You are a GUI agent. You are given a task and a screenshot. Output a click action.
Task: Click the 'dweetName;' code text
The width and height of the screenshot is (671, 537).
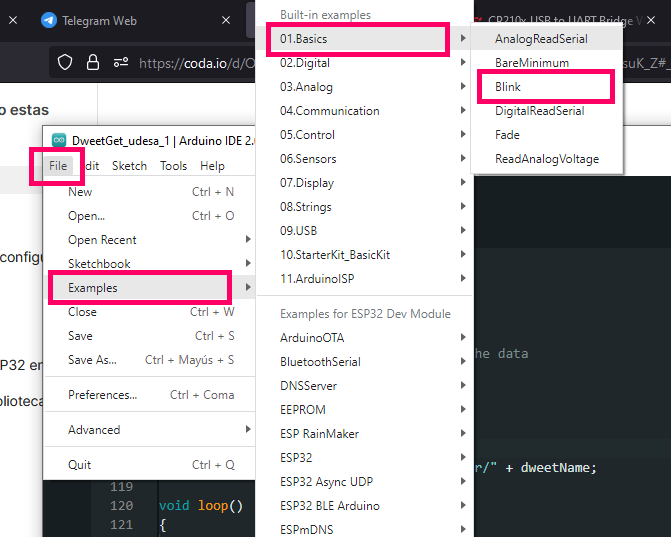coord(558,467)
